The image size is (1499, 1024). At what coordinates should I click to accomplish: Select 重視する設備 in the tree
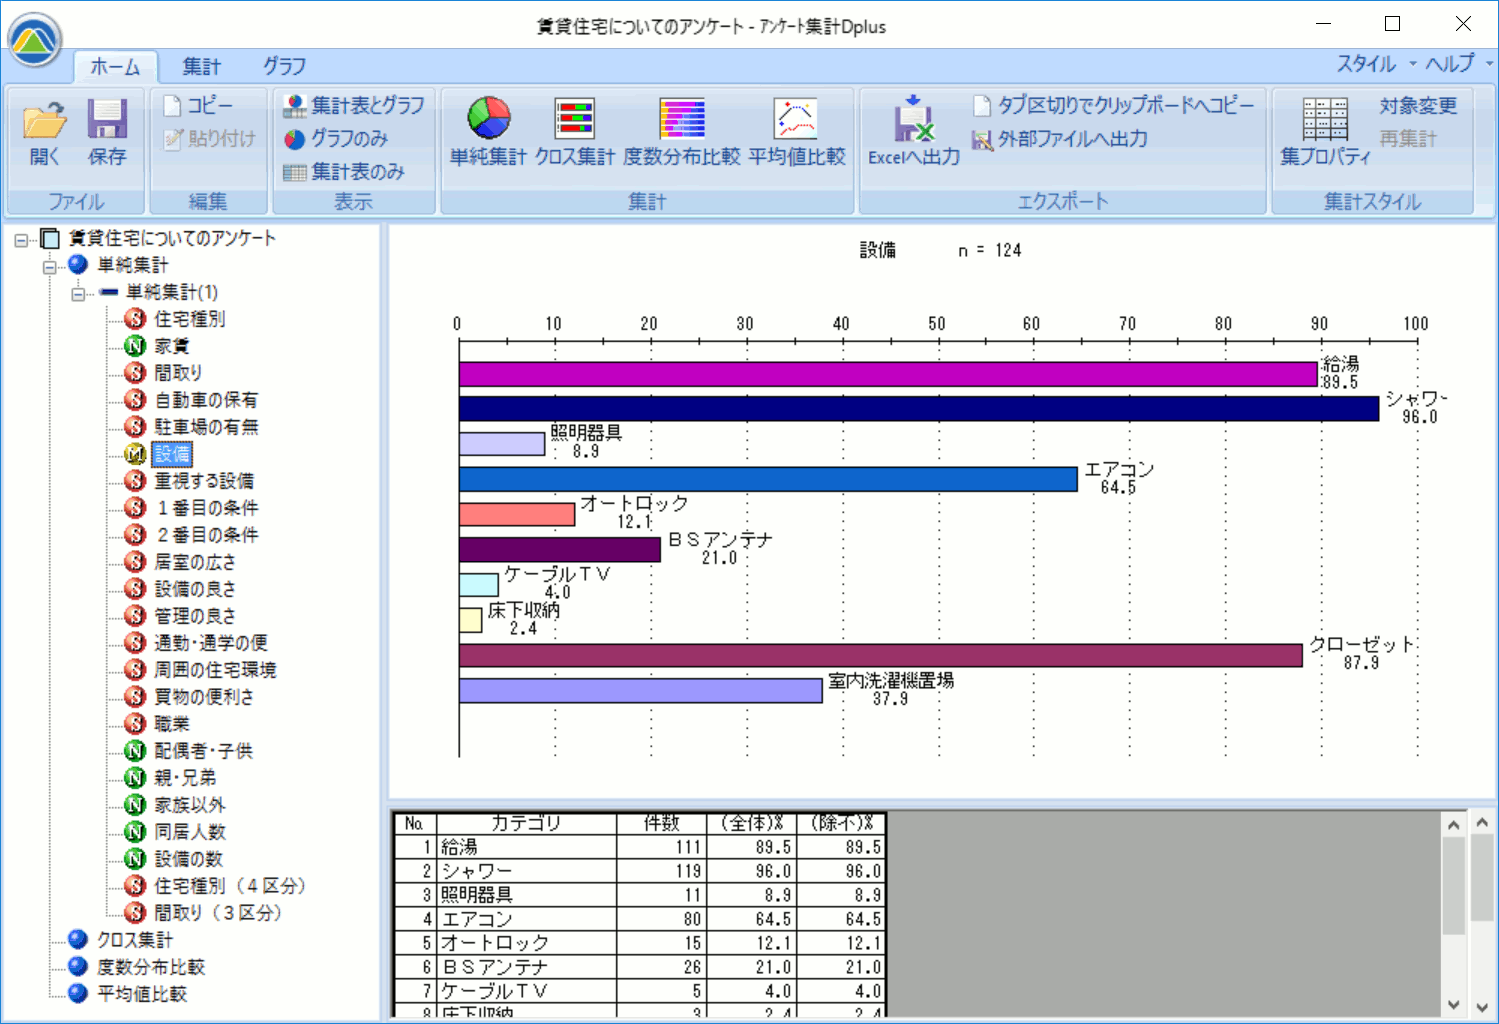pos(204,481)
